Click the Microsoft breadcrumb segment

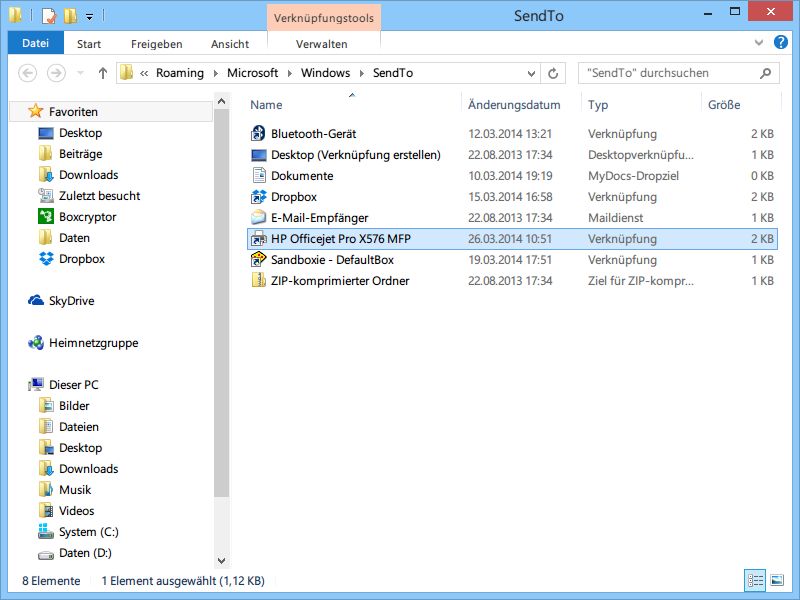coord(253,73)
